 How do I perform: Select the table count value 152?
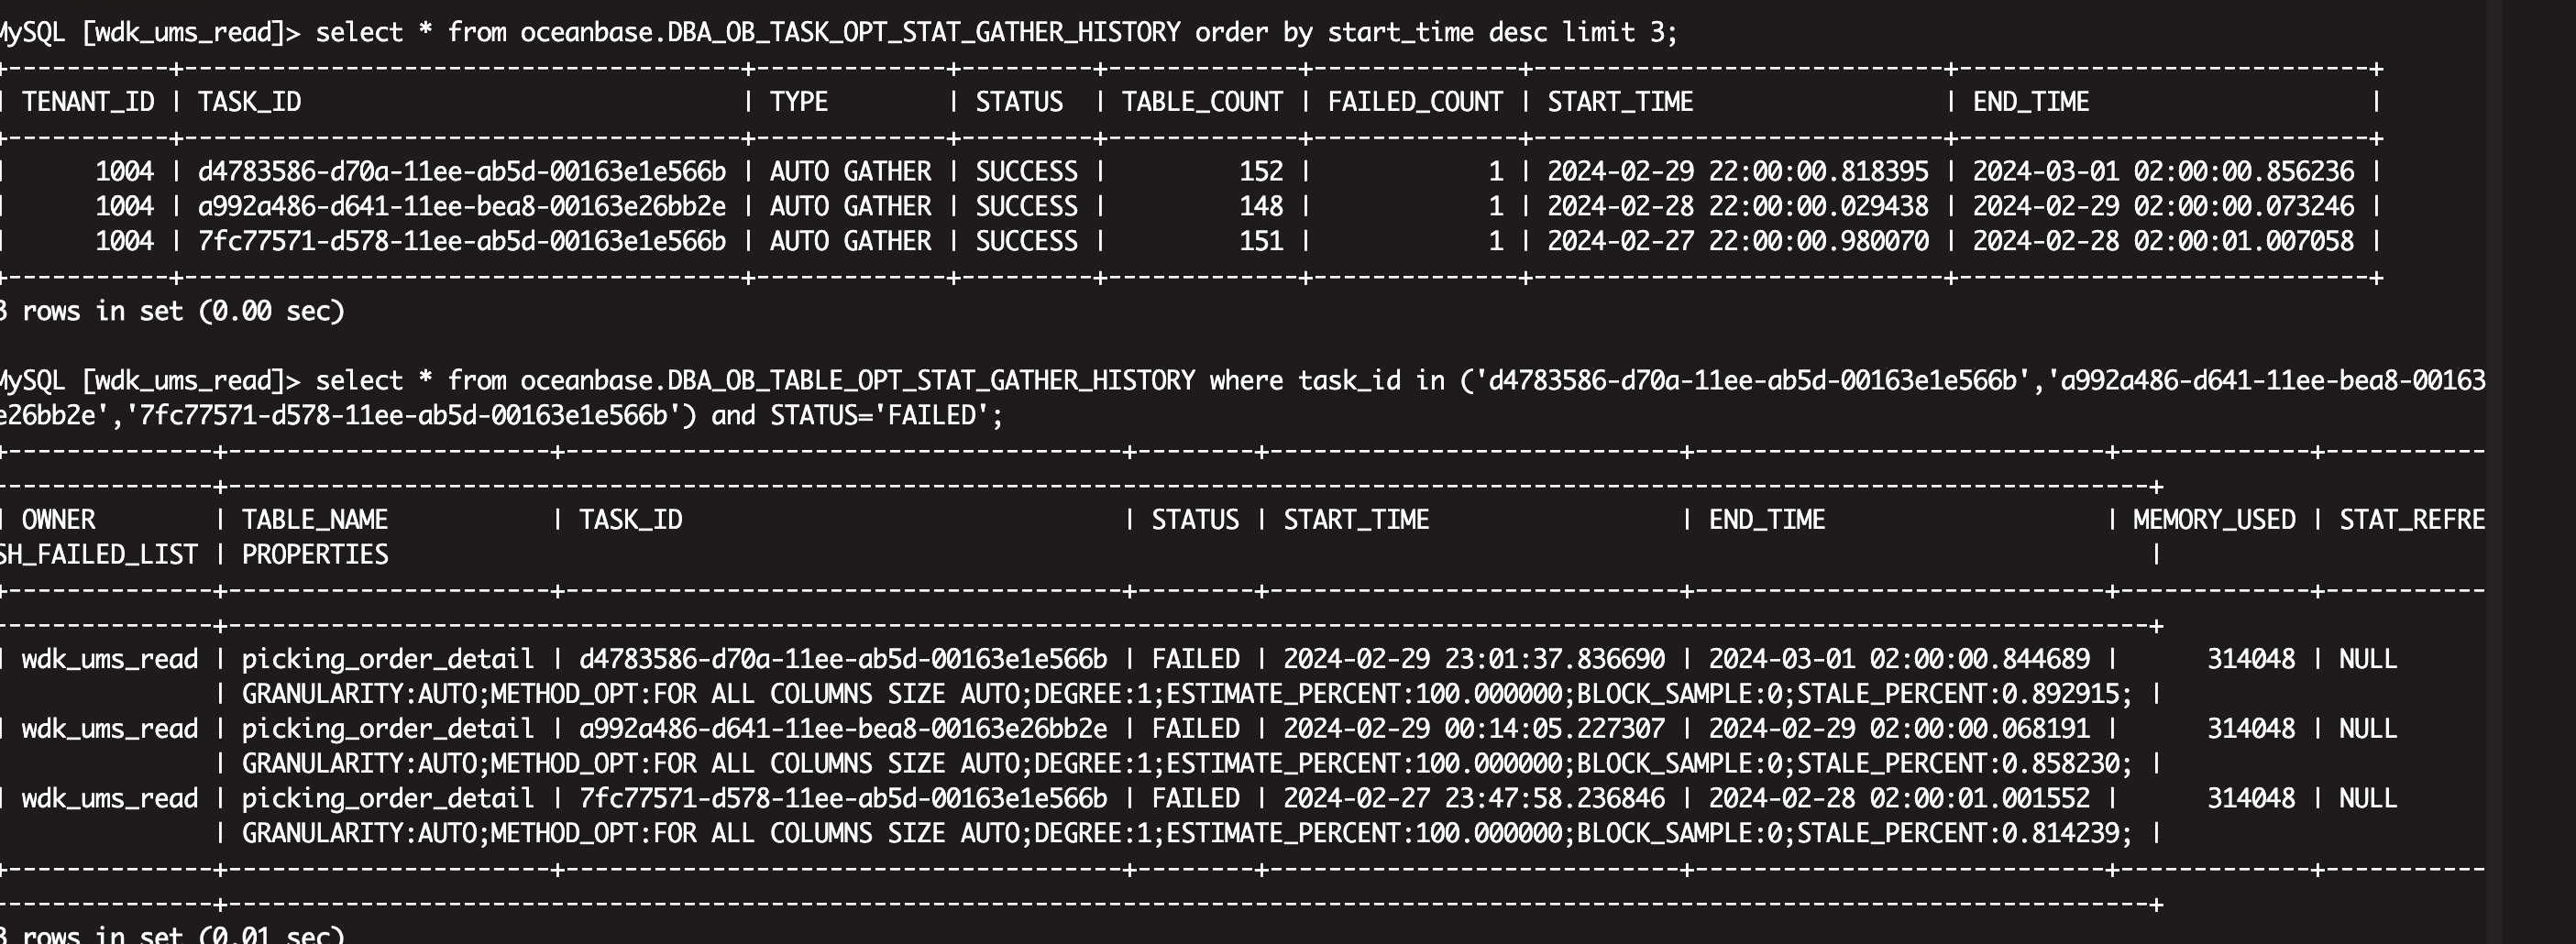pos(1260,172)
